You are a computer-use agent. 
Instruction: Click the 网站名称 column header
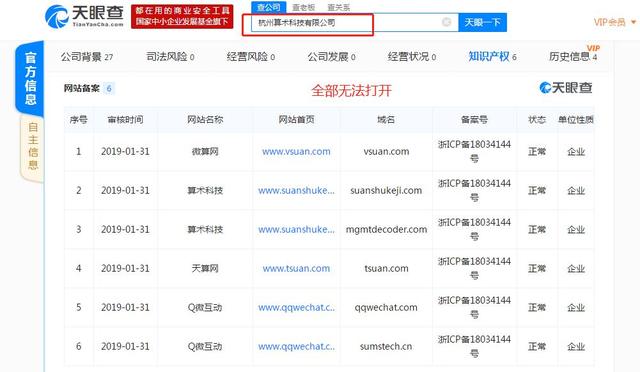(205, 120)
